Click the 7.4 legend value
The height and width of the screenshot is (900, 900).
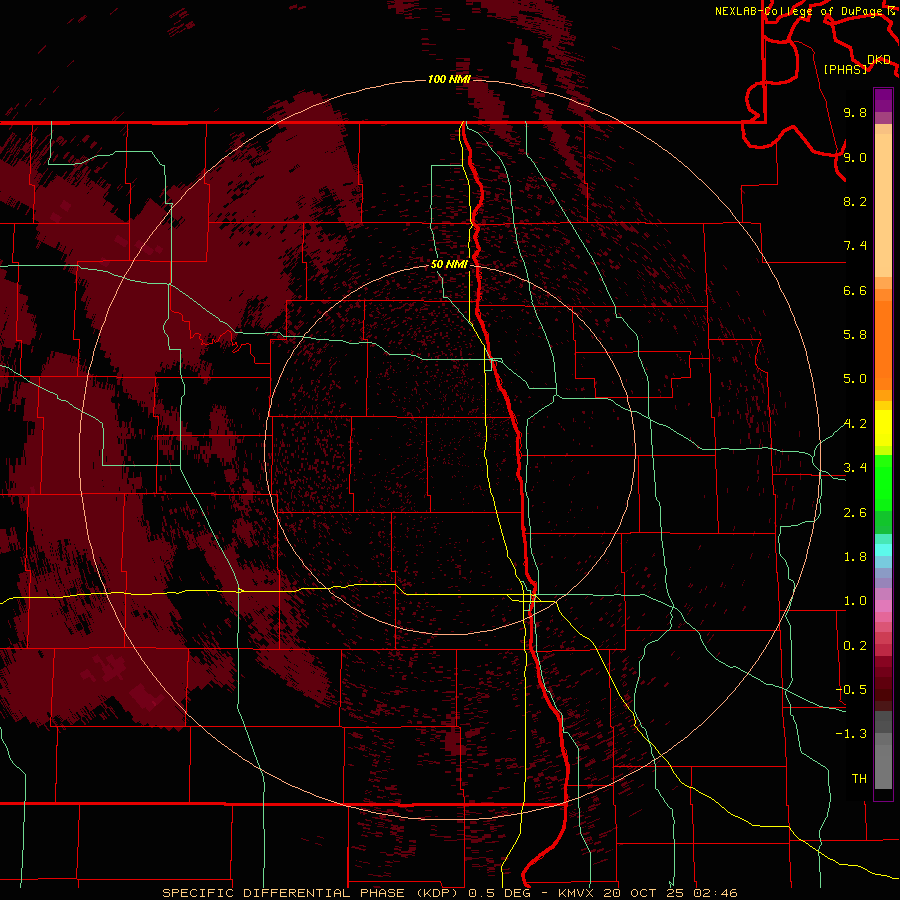(x=855, y=246)
